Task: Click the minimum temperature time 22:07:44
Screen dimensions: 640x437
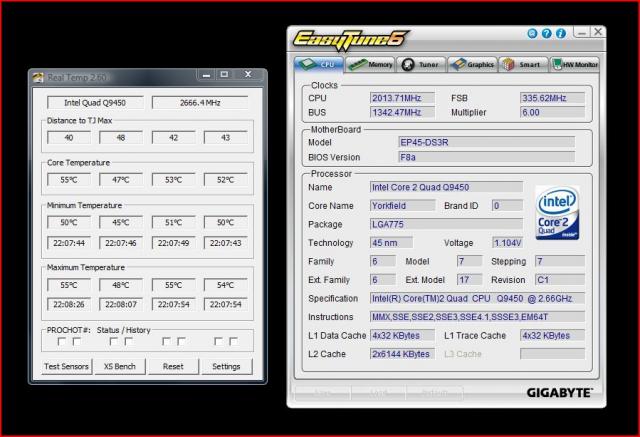Action: [69, 243]
